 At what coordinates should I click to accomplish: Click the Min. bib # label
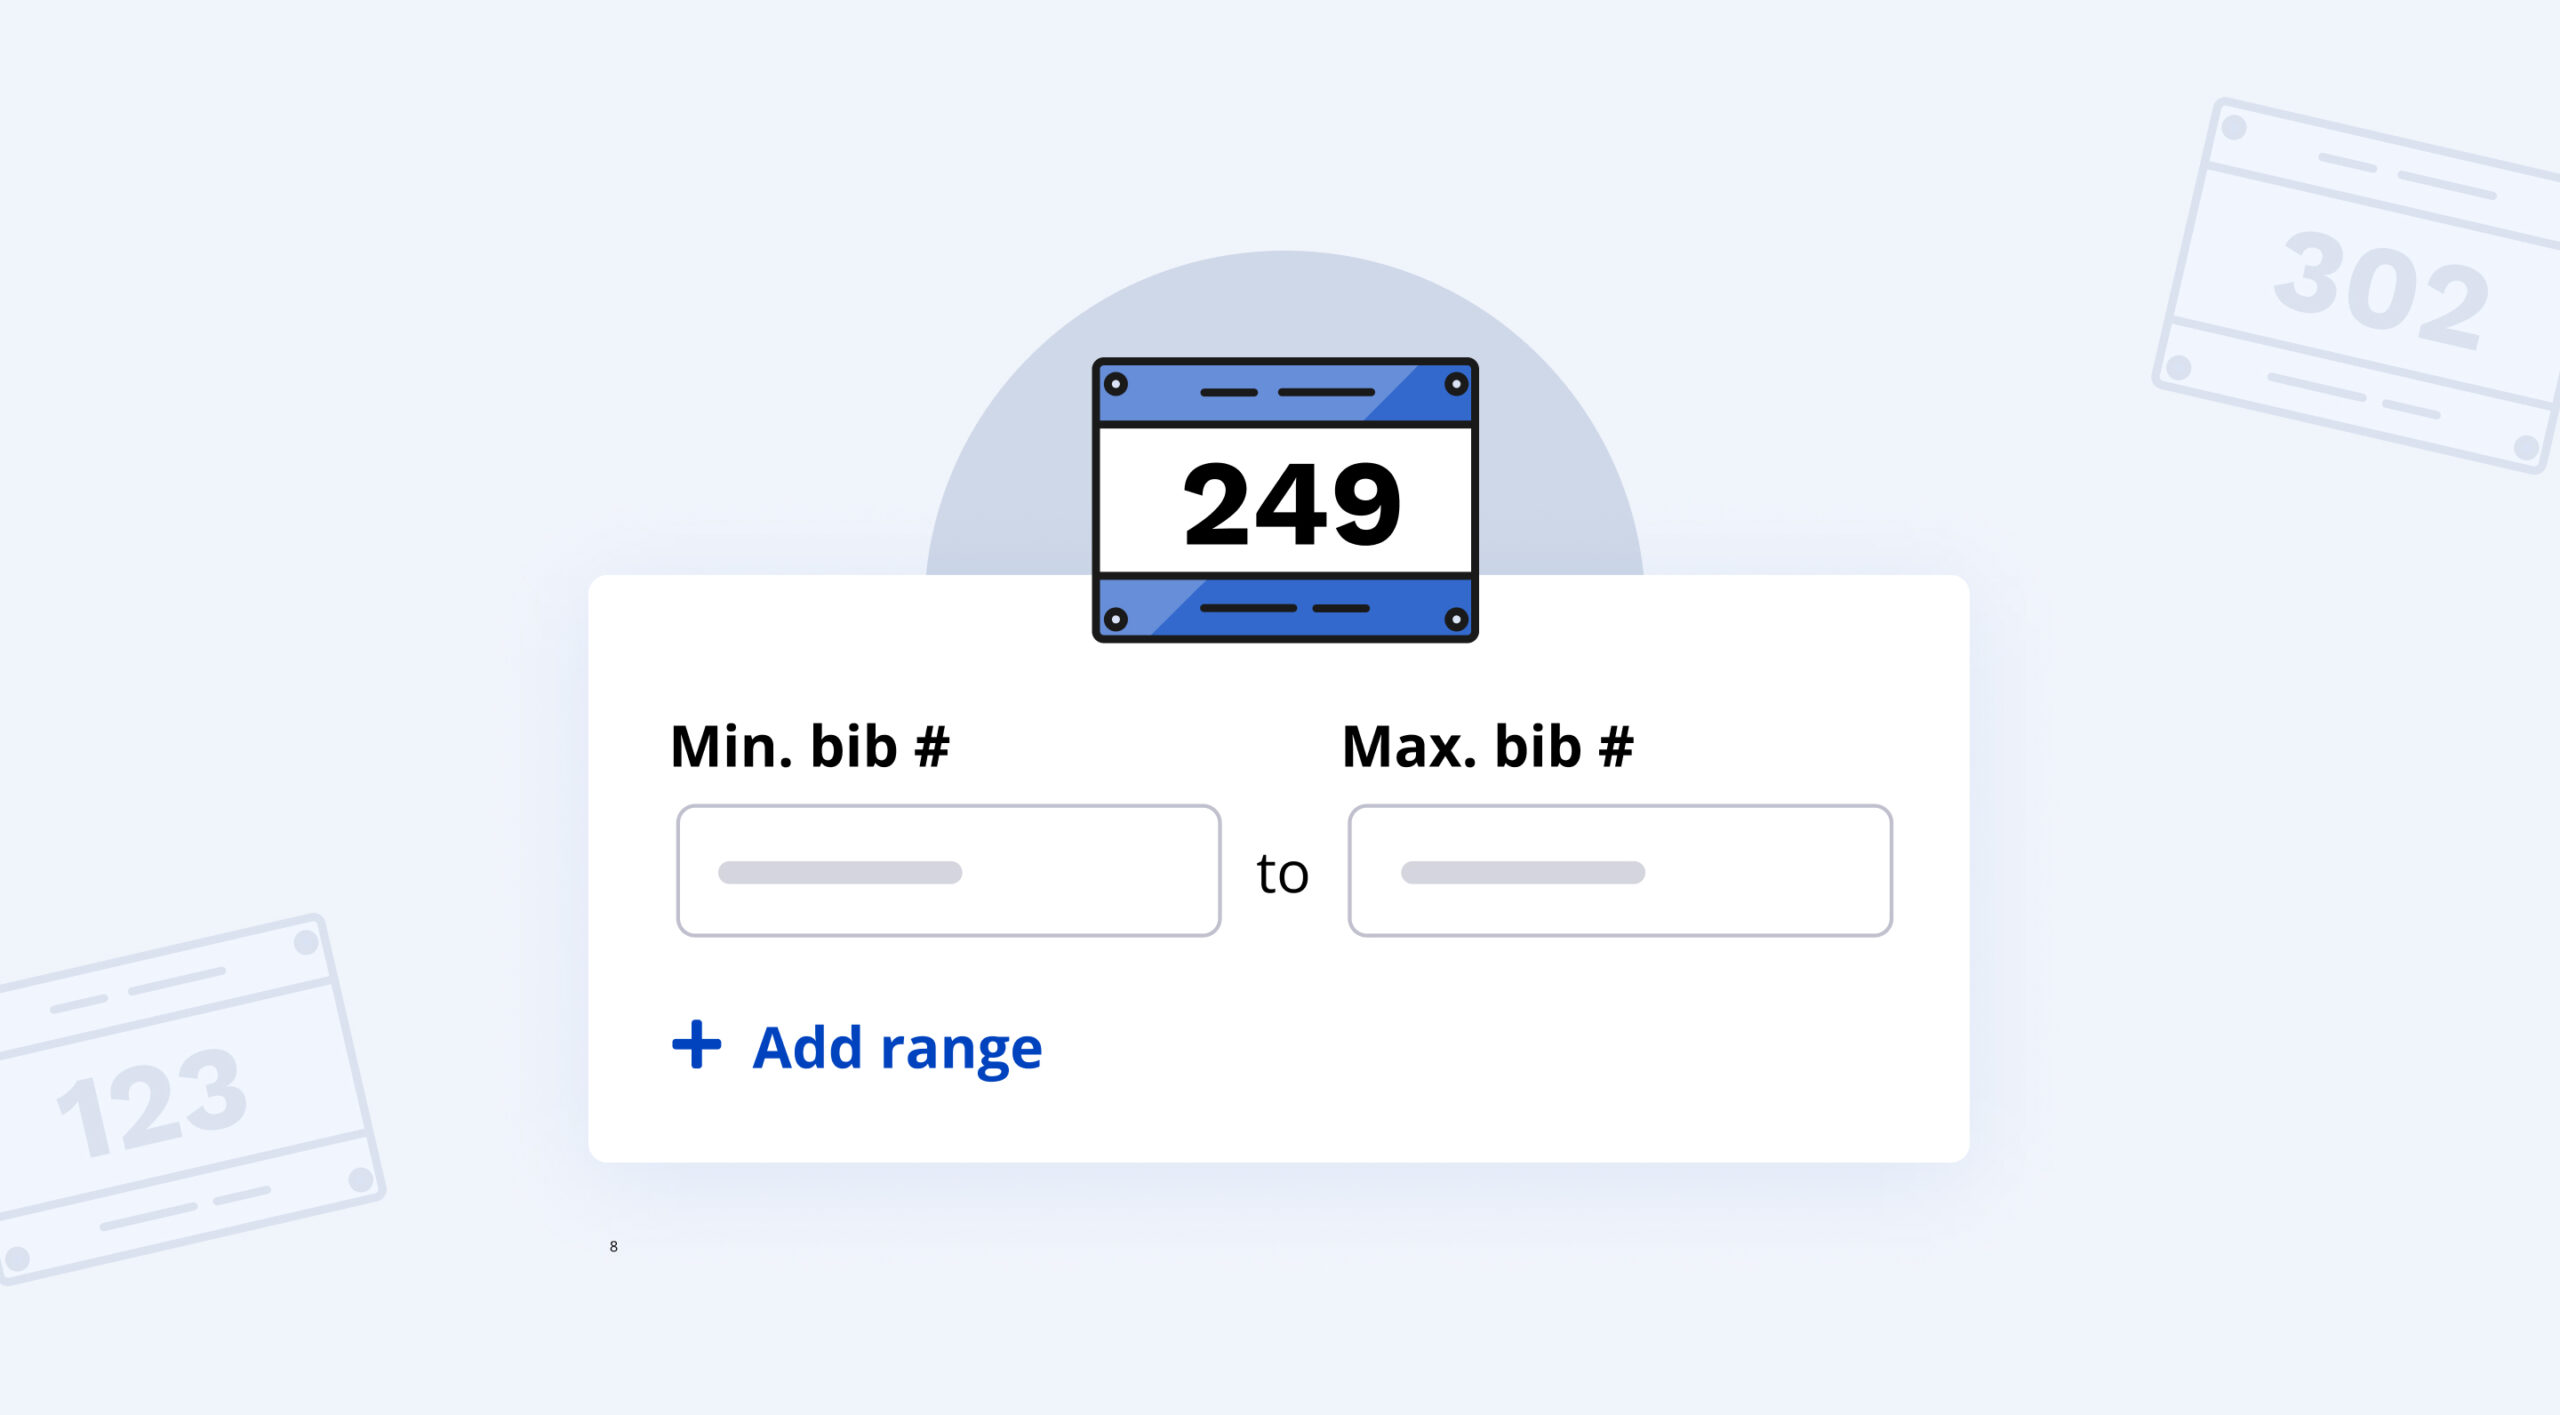click(x=809, y=746)
